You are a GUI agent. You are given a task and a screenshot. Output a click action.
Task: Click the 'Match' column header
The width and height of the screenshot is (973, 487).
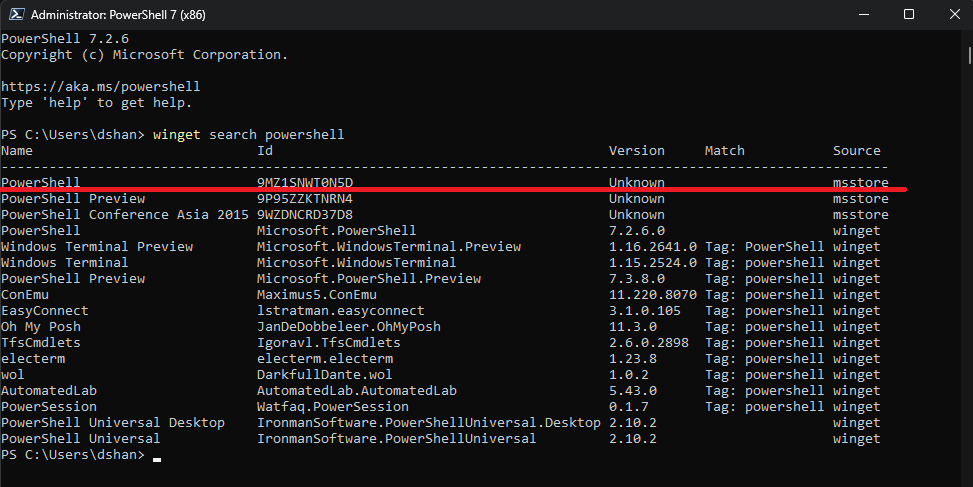[725, 151]
